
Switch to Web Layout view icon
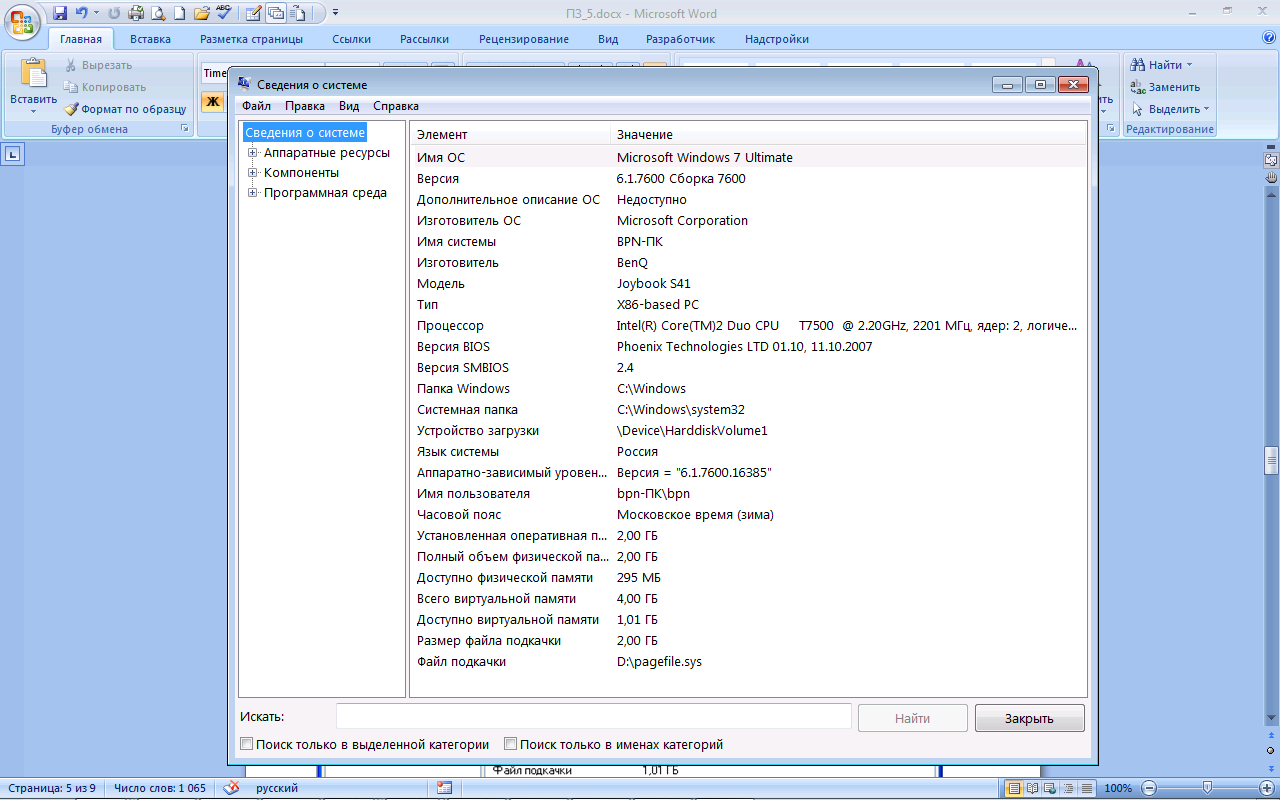point(1050,788)
